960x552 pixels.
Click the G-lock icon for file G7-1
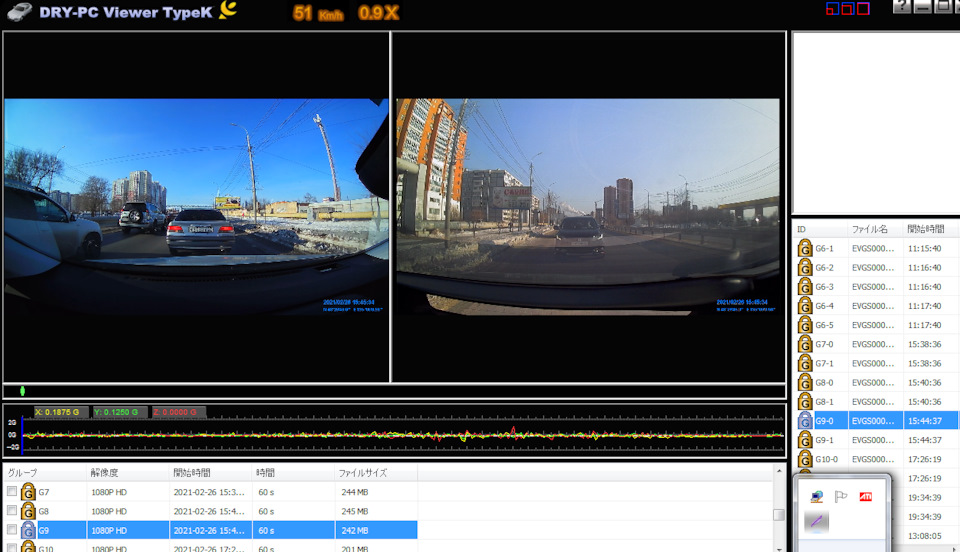tap(804, 363)
